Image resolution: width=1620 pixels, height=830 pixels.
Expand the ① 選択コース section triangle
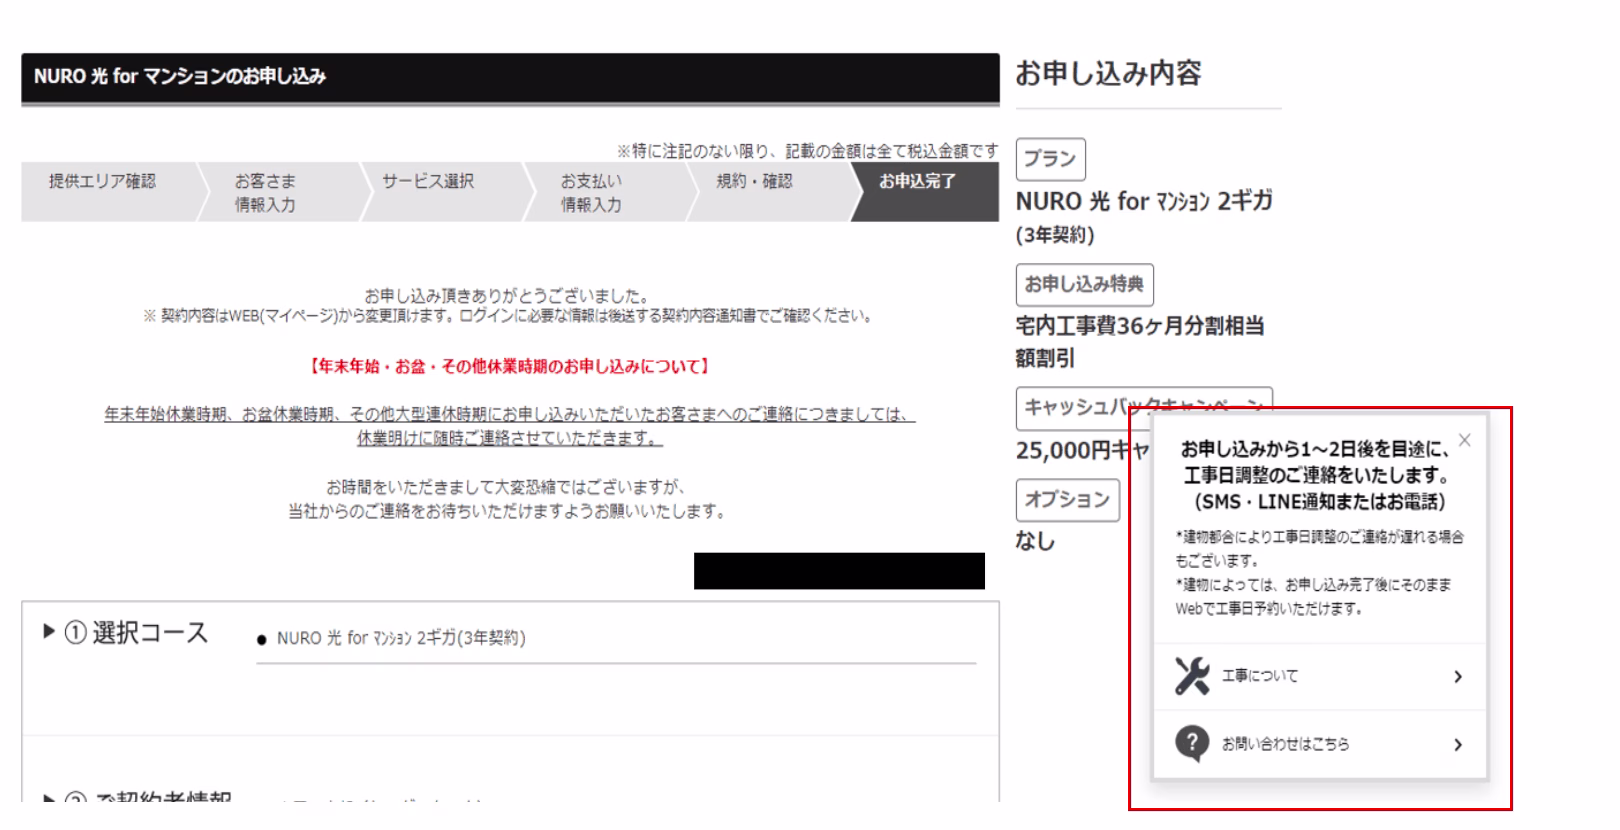coord(48,632)
